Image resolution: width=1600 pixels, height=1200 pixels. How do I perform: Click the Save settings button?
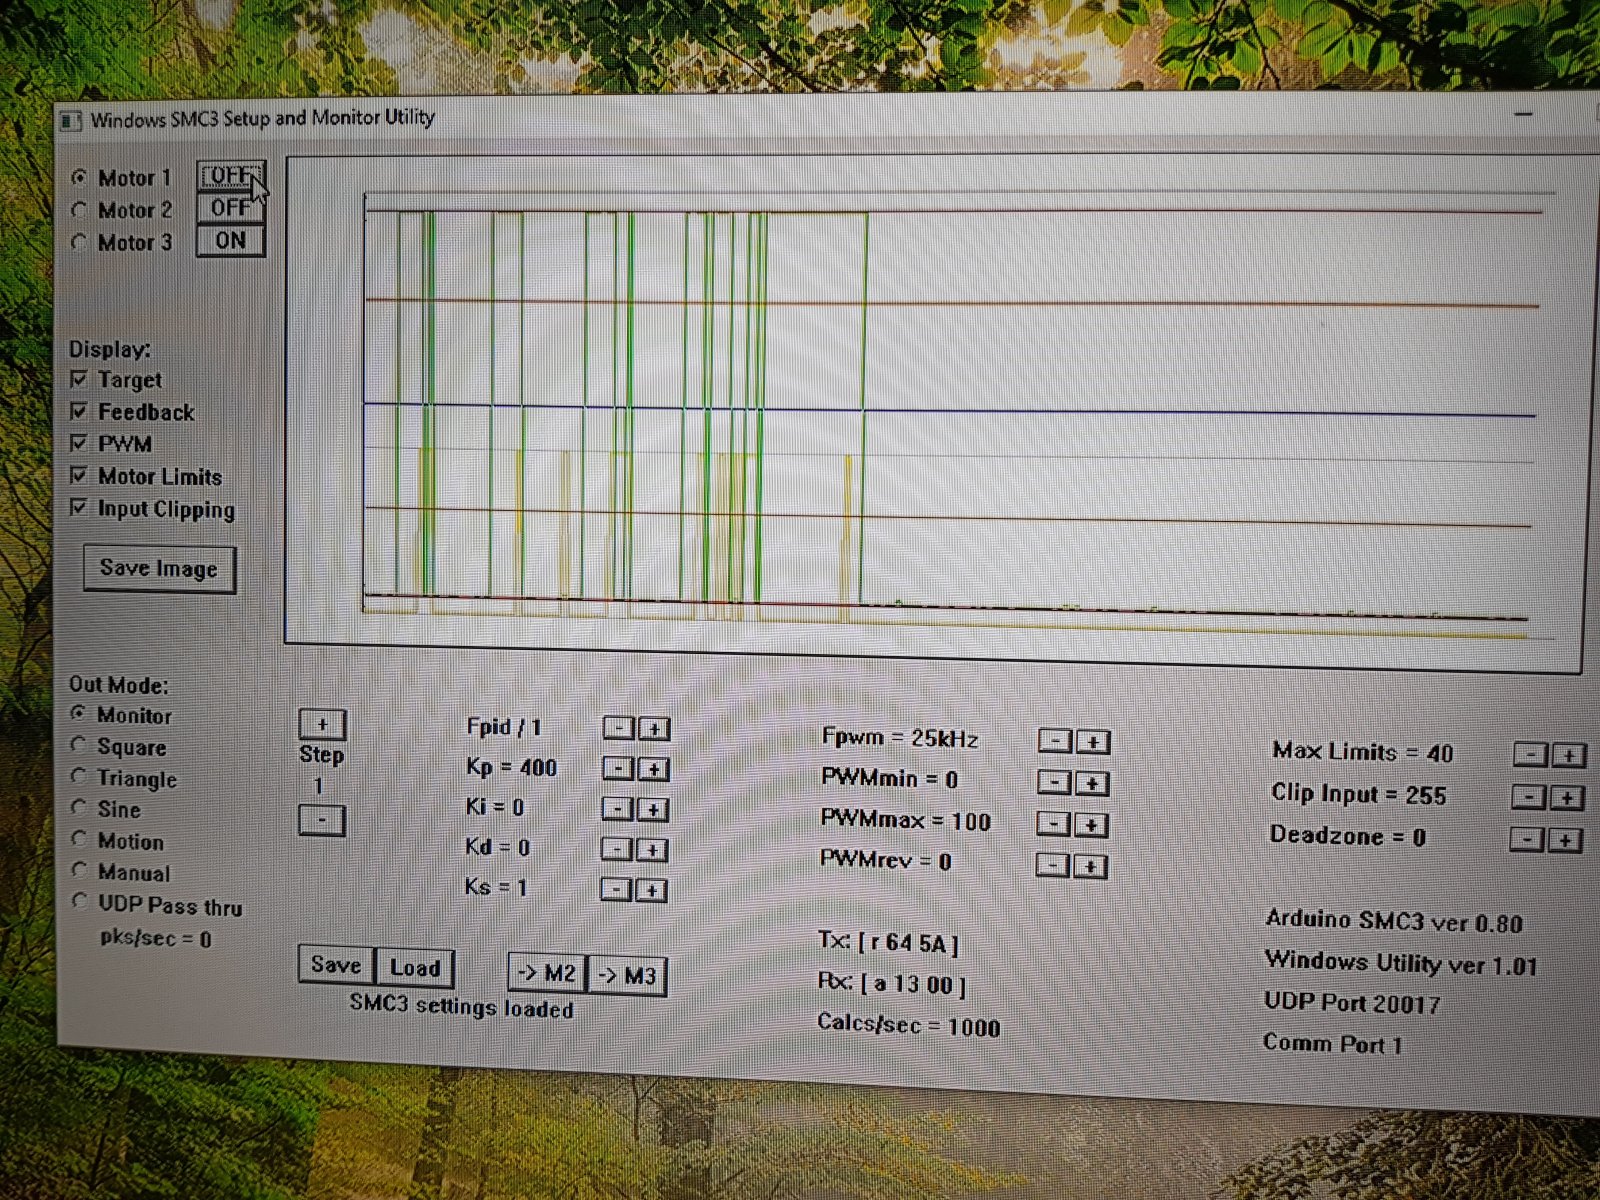(x=337, y=965)
